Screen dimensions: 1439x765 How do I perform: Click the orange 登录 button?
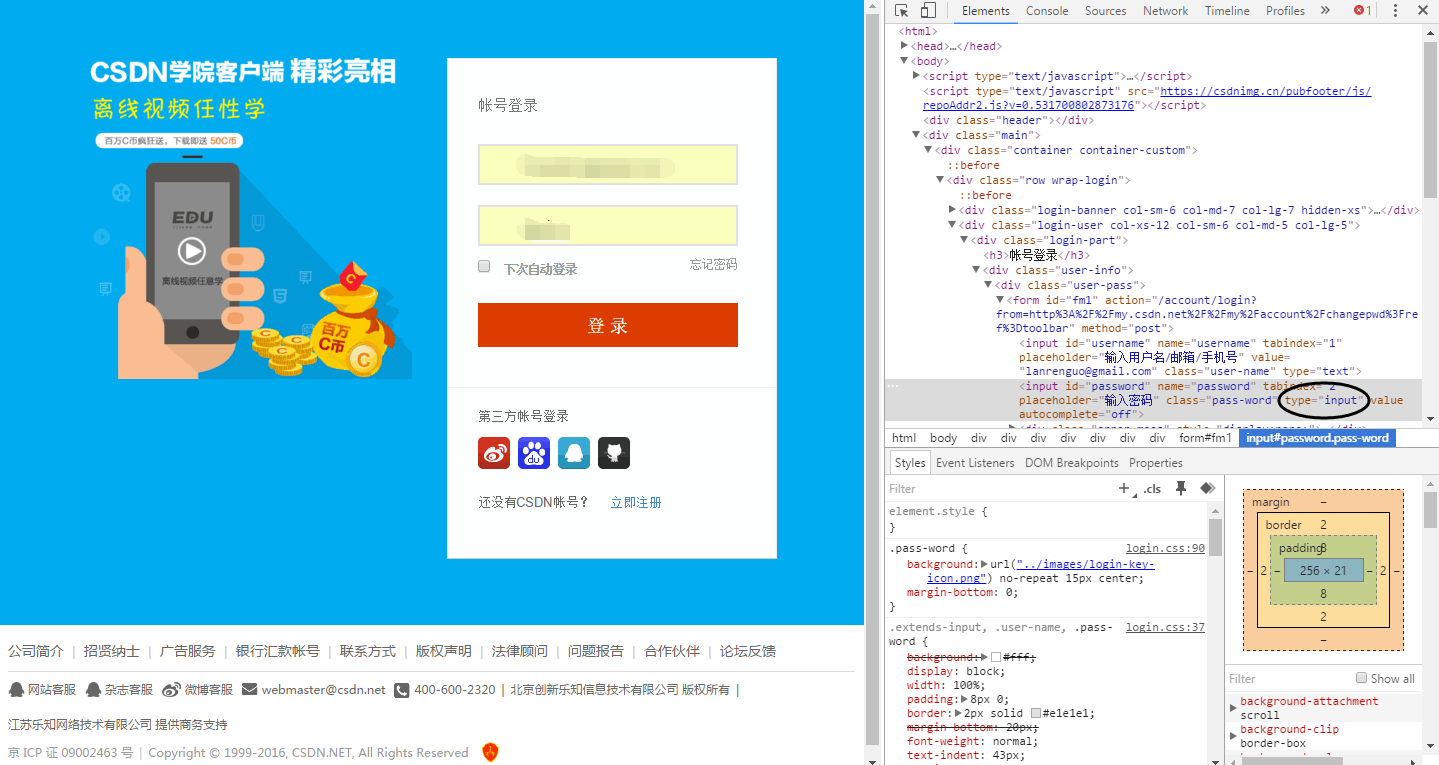click(x=608, y=325)
